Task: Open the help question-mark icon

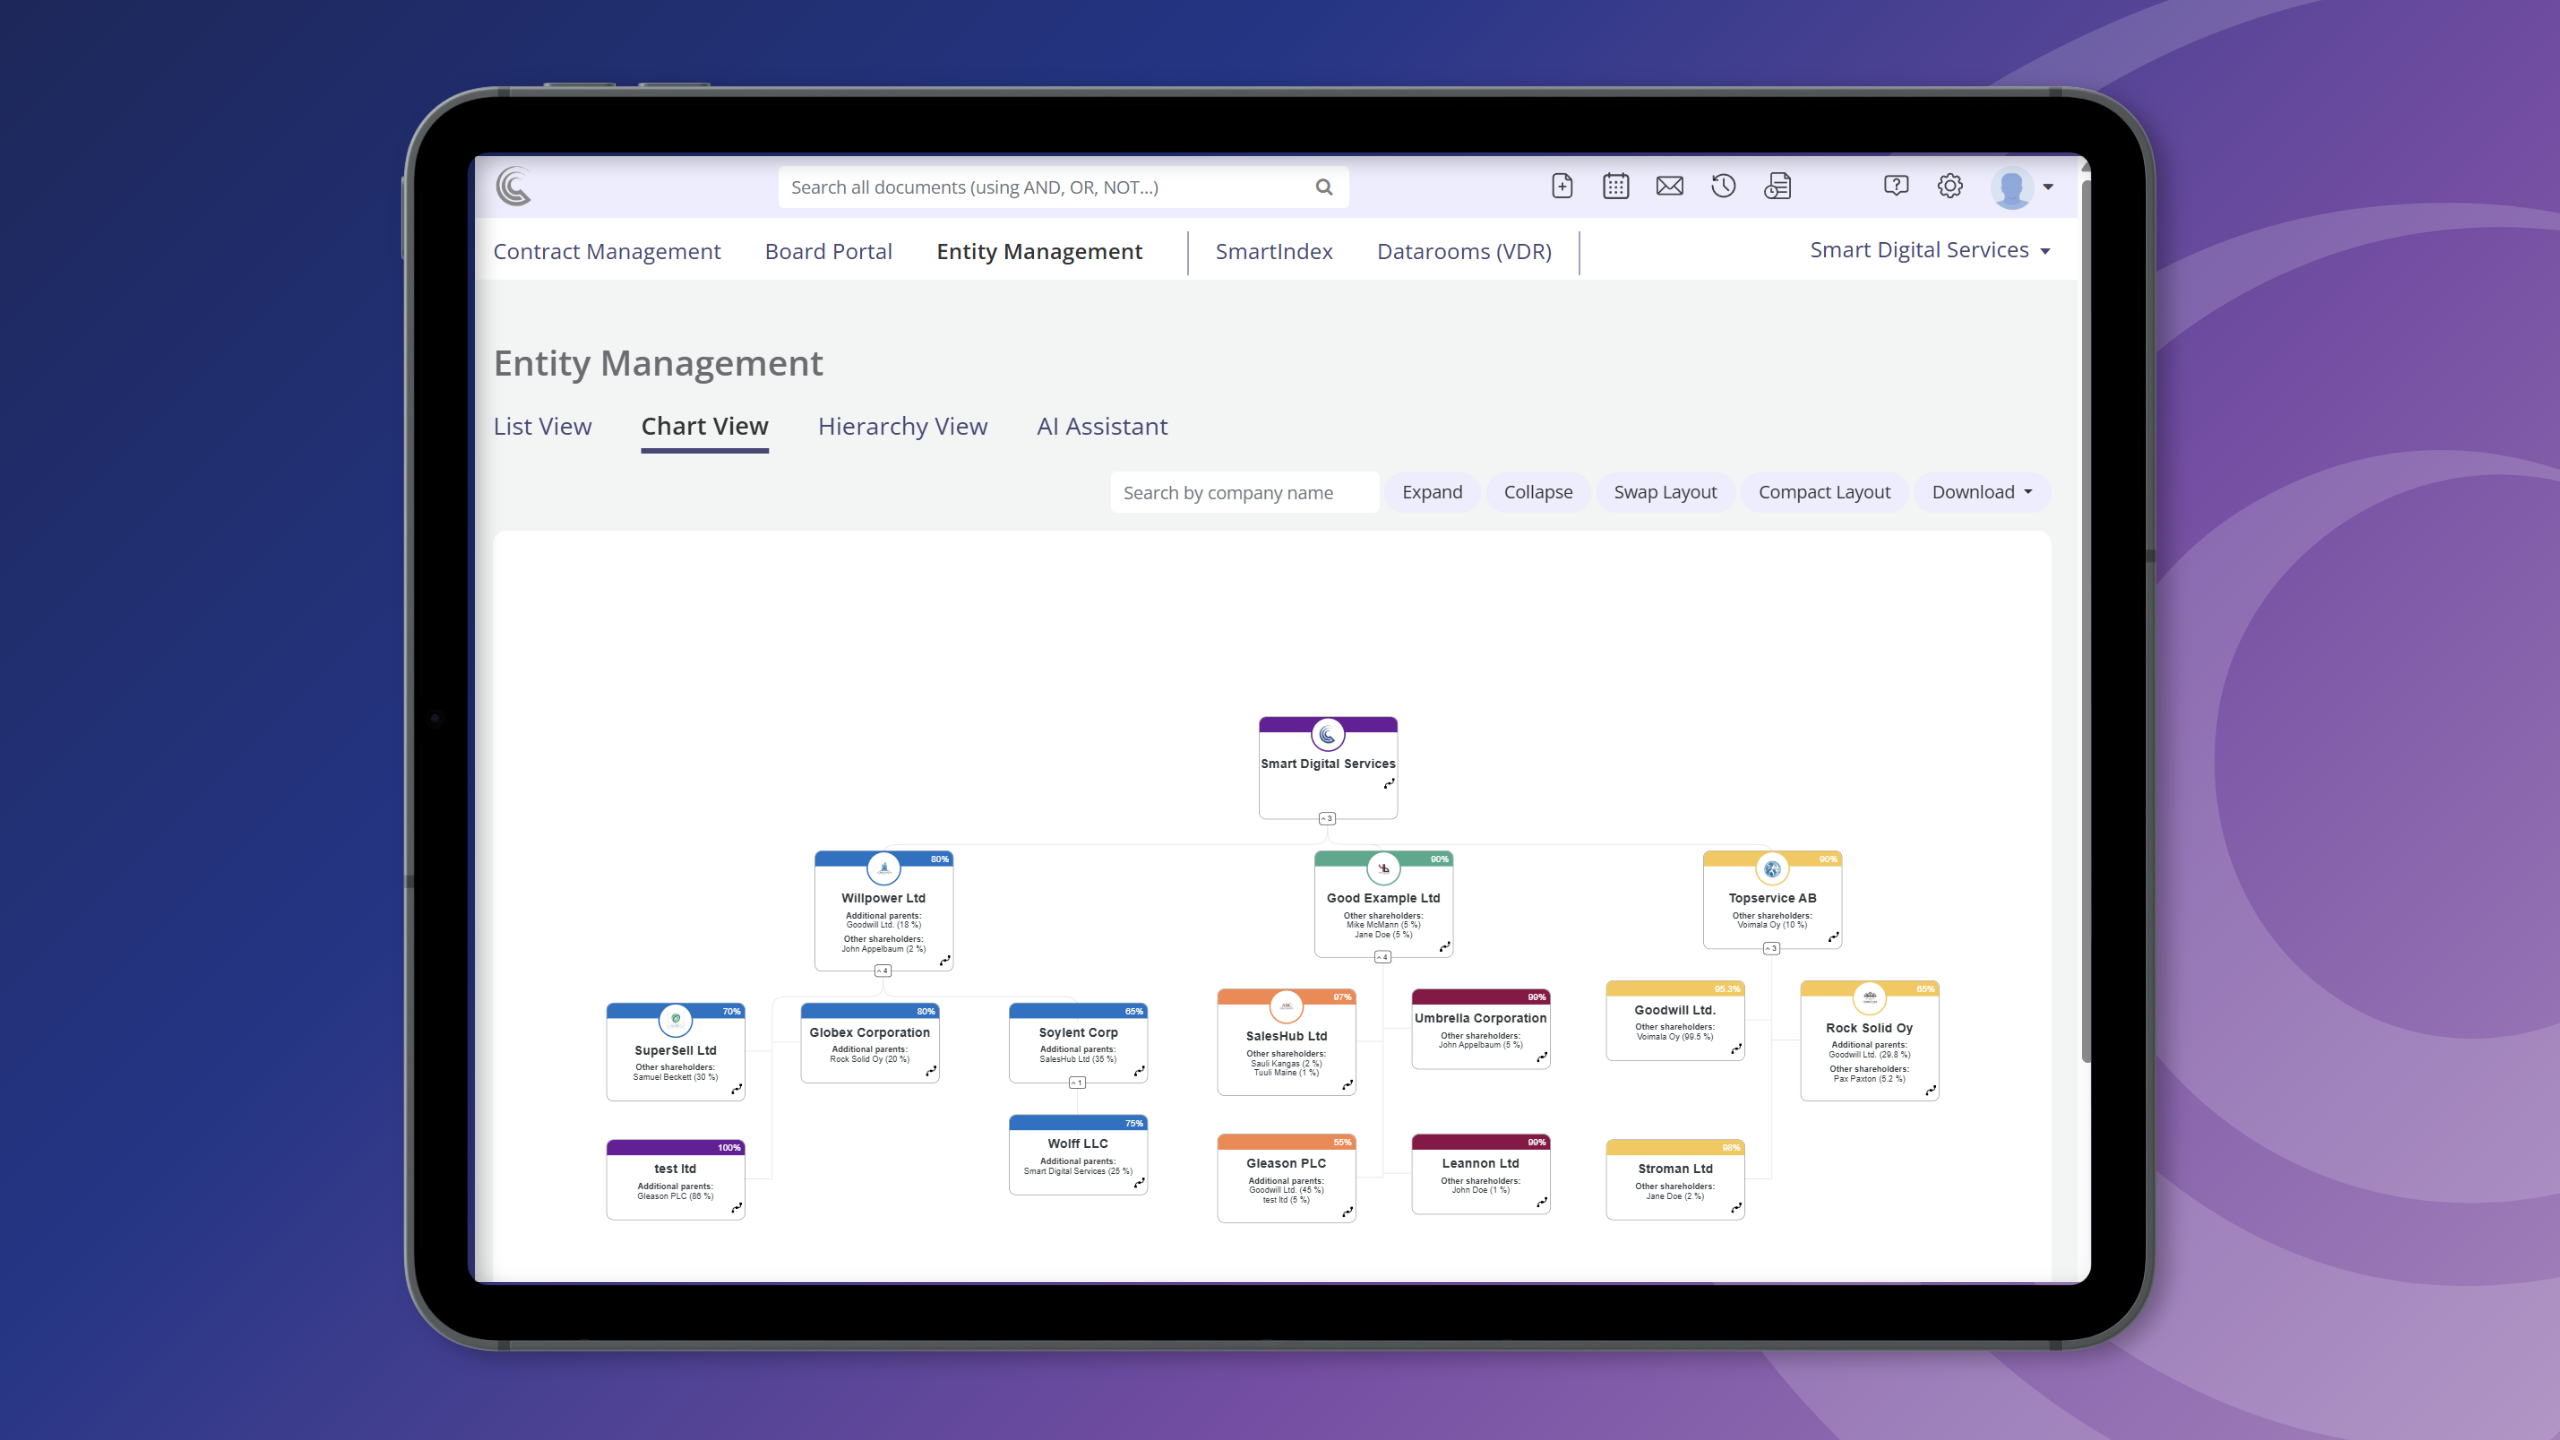Action: [1895, 186]
